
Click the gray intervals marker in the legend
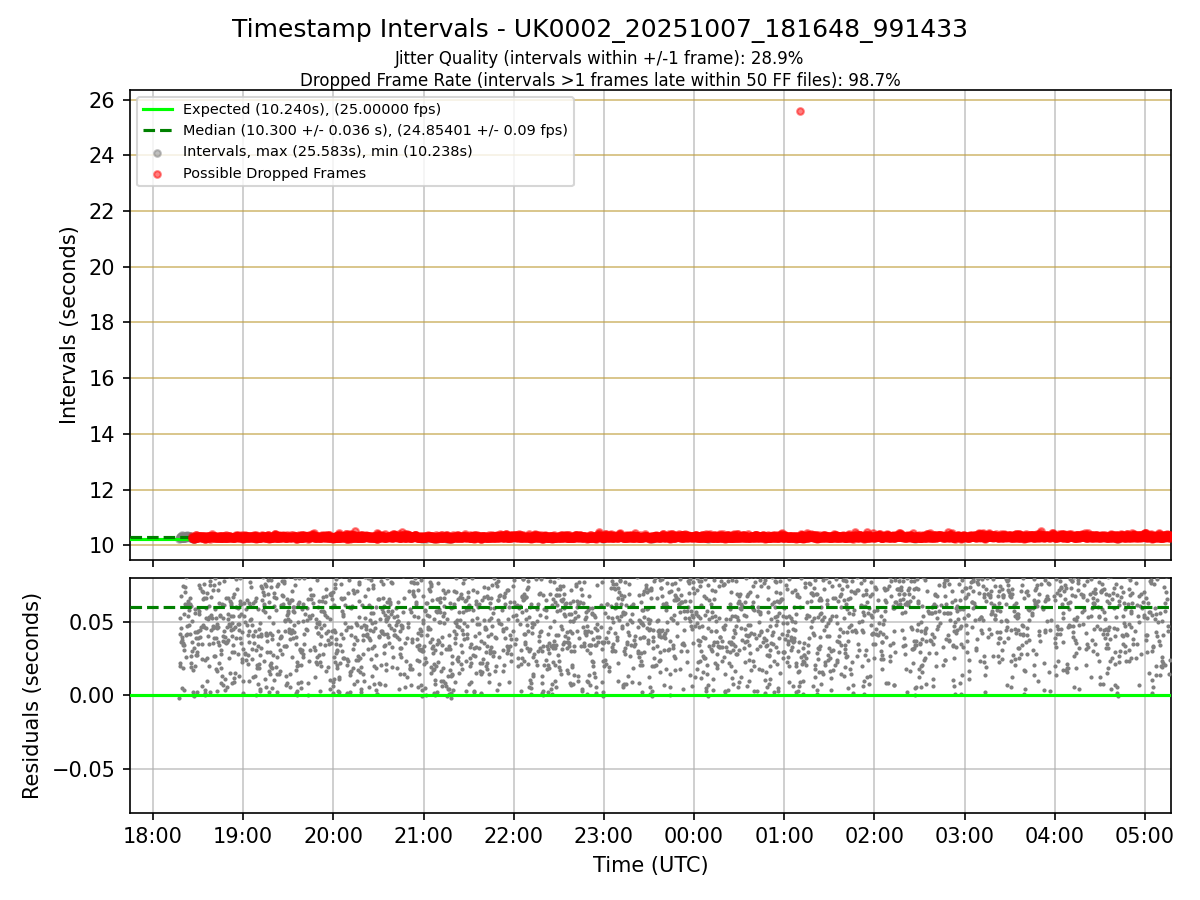pyautogui.click(x=157, y=152)
